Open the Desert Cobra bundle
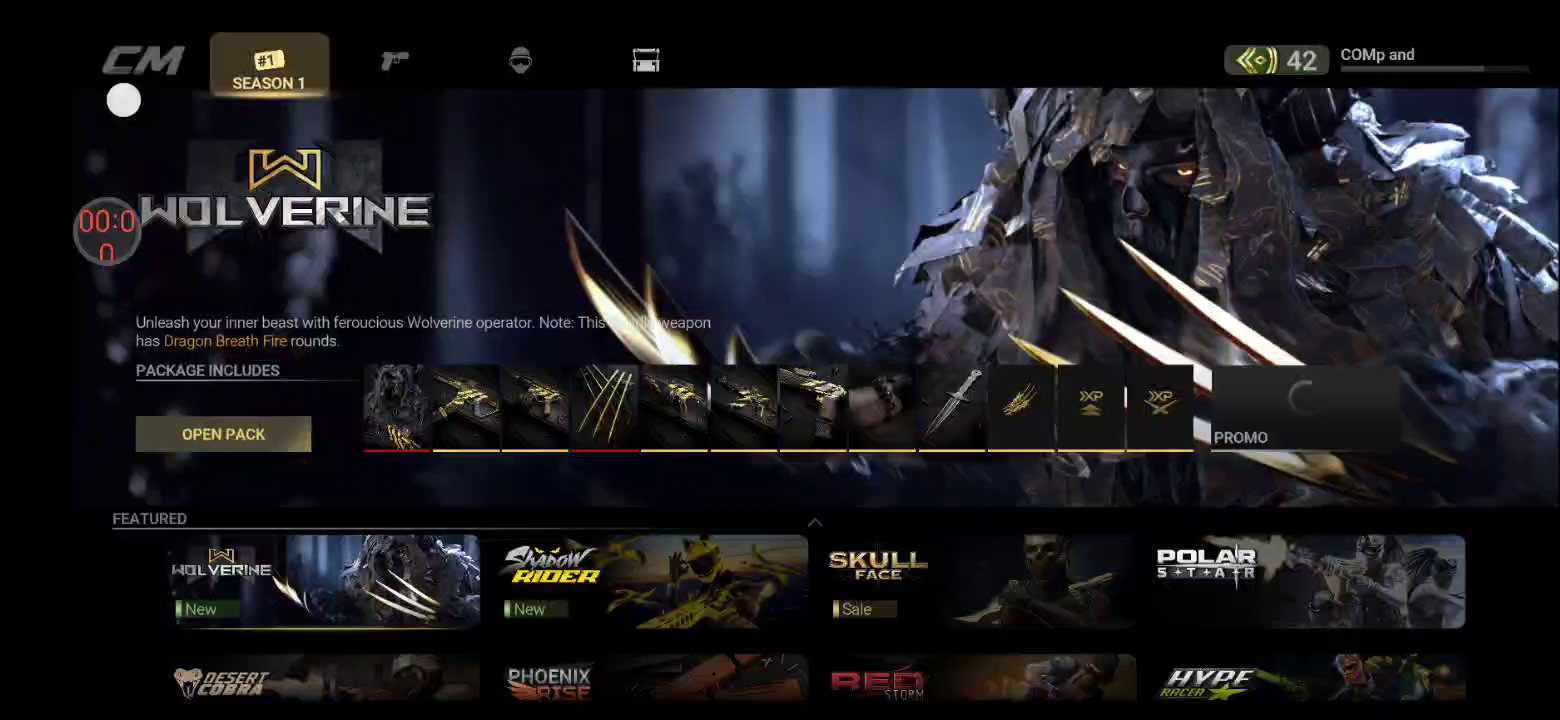The image size is (1560, 720). point(325,678)
